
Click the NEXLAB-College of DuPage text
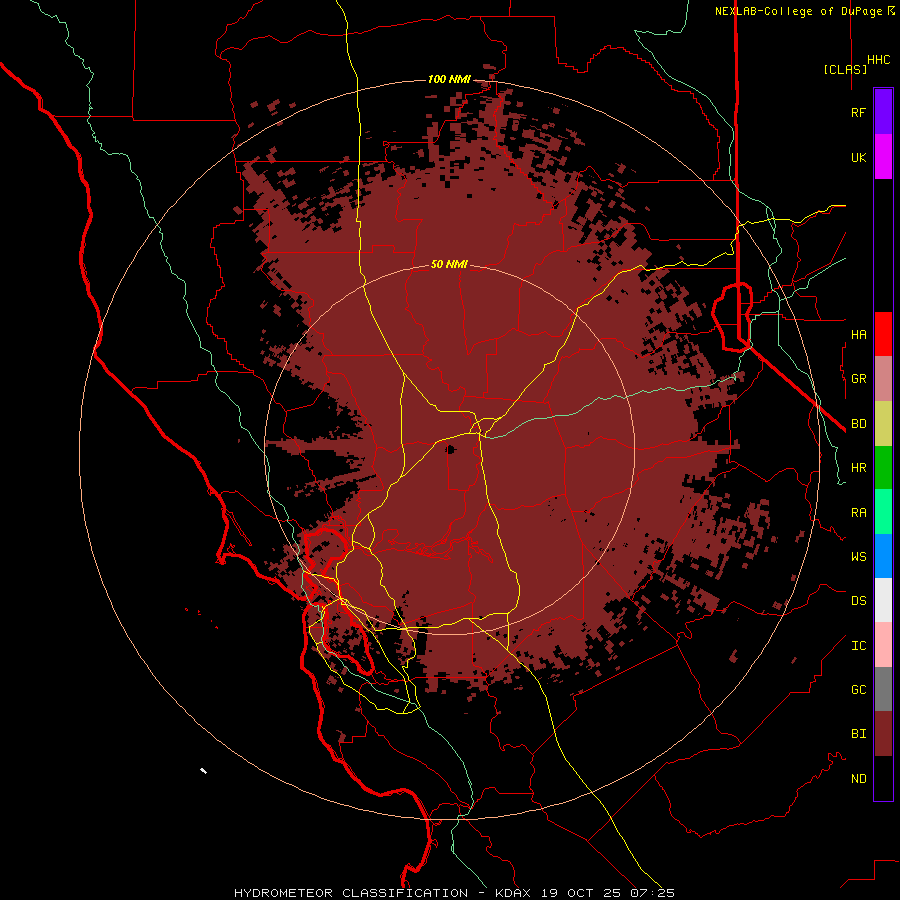click(800, 11)
